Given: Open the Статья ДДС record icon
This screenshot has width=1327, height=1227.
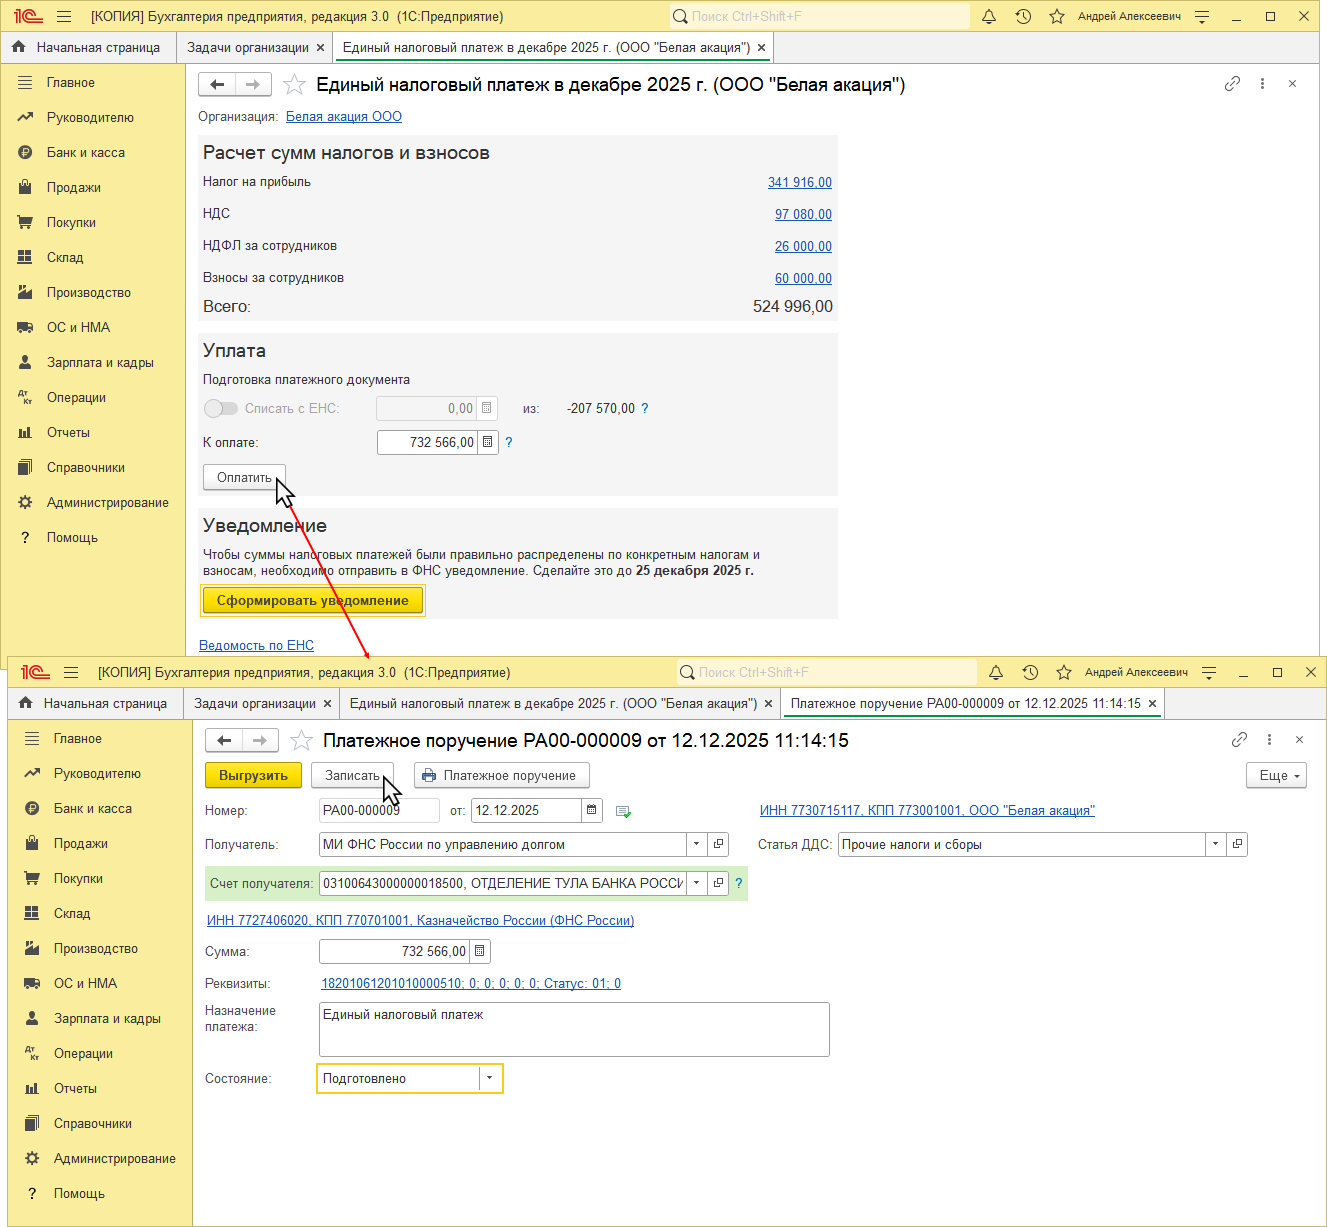Looking at the screenshot, I should click(1237, 844).
